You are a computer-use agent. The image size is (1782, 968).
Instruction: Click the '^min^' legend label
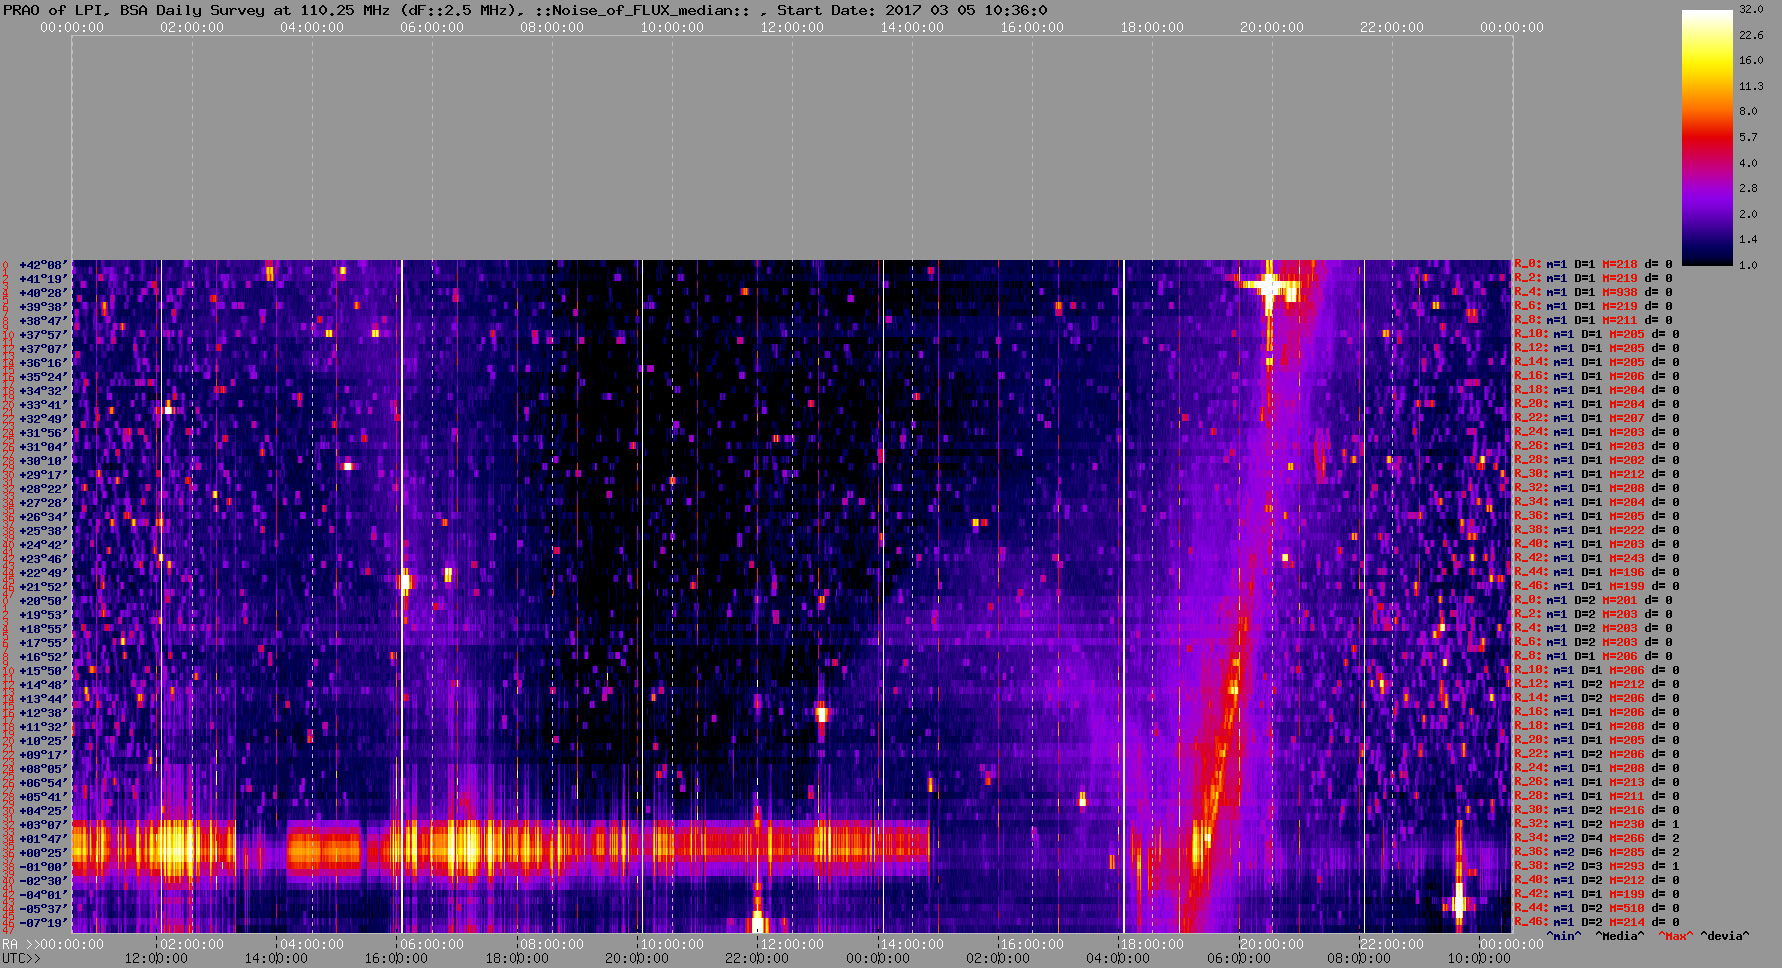pyautogui.click(x=1564, y=936)
